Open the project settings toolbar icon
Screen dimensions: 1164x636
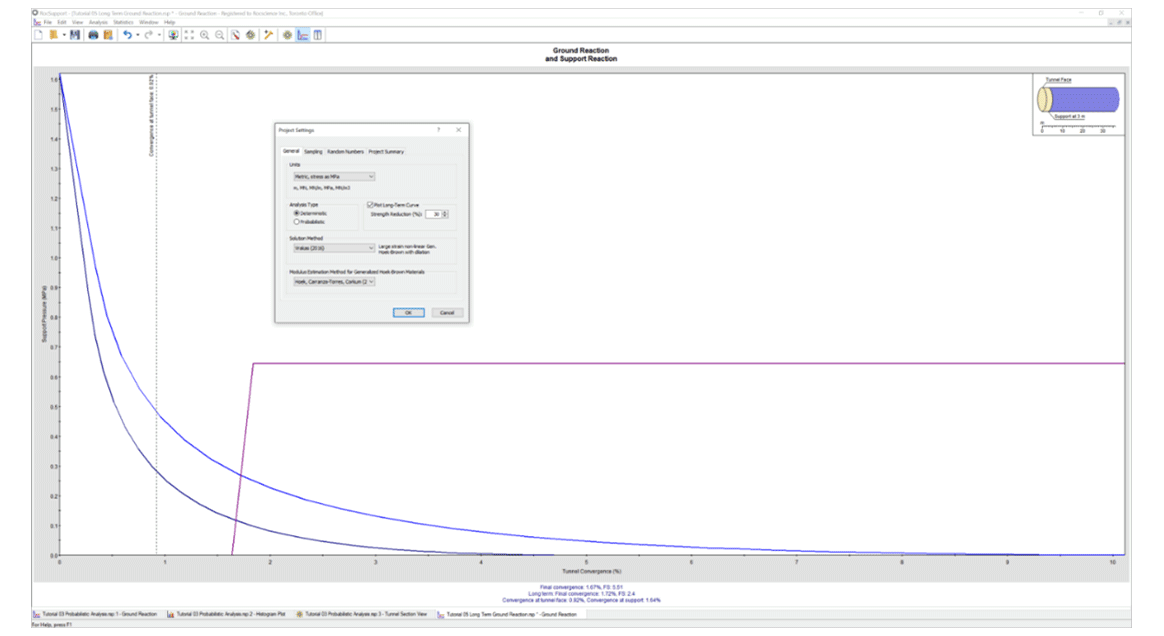pyautogui.click(x=235, y=35)
